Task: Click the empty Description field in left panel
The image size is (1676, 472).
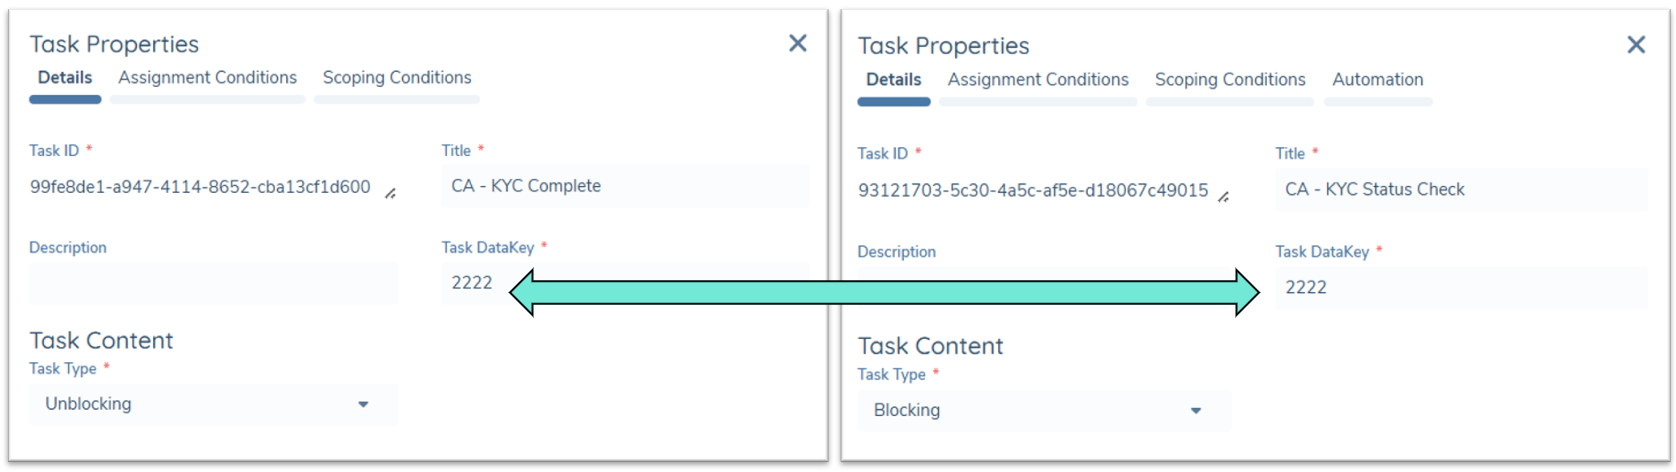Action: tap(213, 283)
